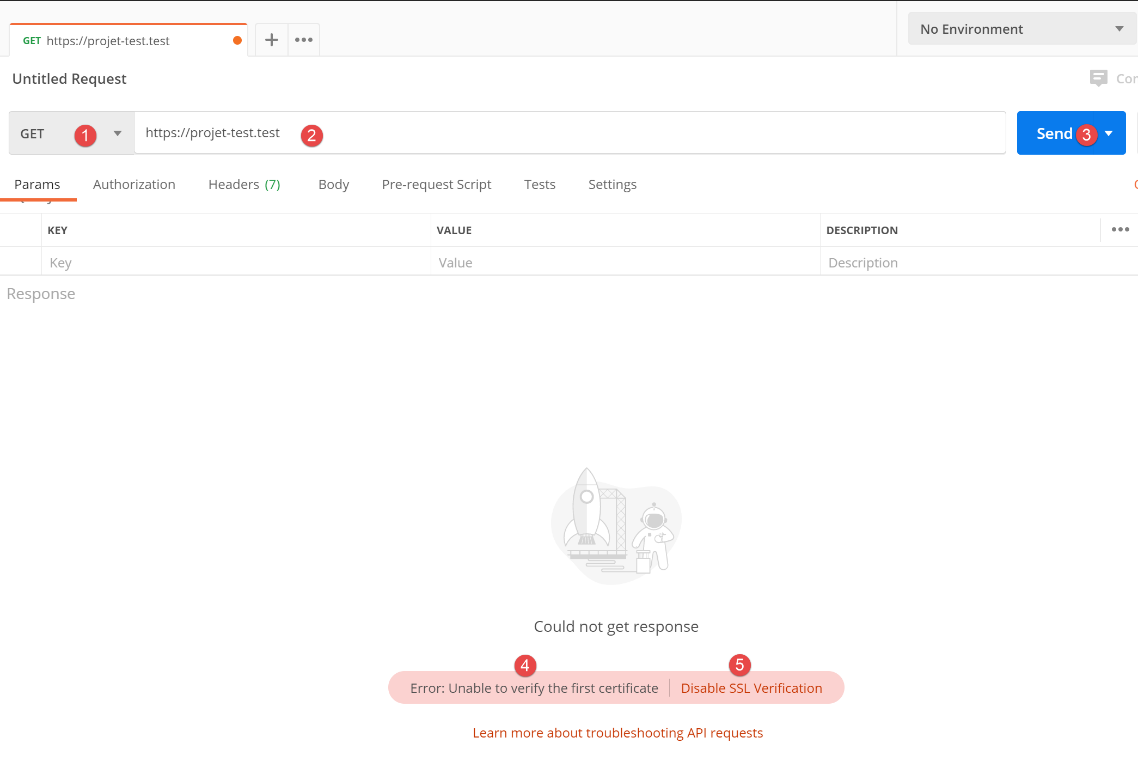This screenshot has width=1138, height=774.
Task: Expand the GET method dropdown
Action: [117, 133]
